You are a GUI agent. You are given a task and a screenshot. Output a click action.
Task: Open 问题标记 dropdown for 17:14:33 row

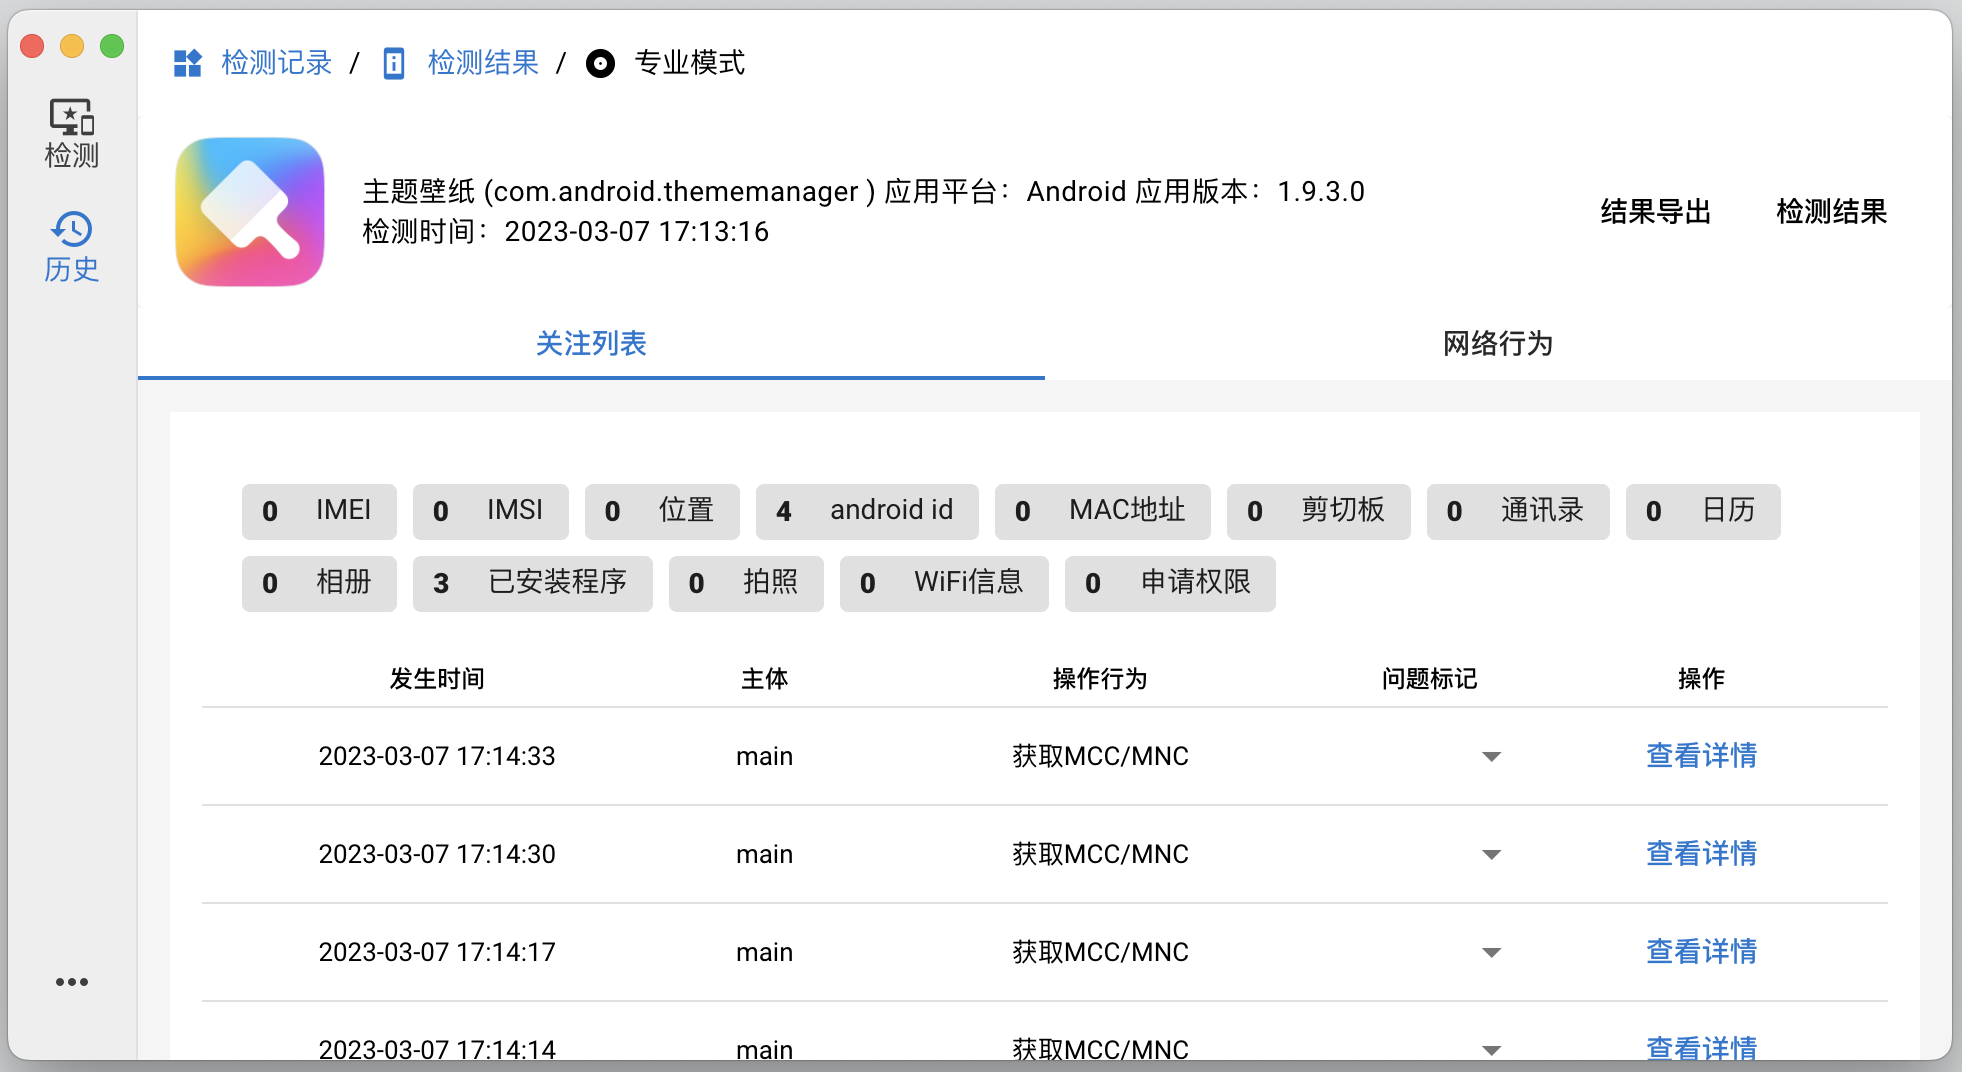pos(1492,757)
